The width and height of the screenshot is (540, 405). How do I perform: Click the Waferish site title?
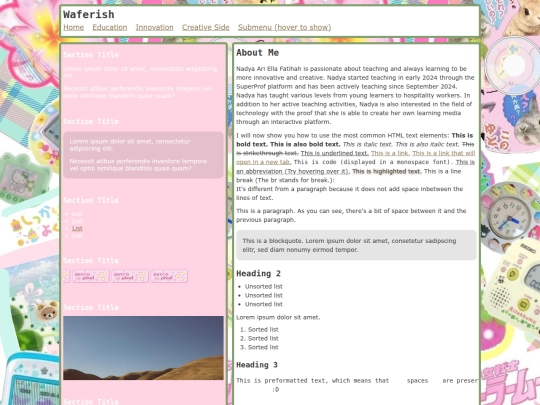tap(89, 14)
